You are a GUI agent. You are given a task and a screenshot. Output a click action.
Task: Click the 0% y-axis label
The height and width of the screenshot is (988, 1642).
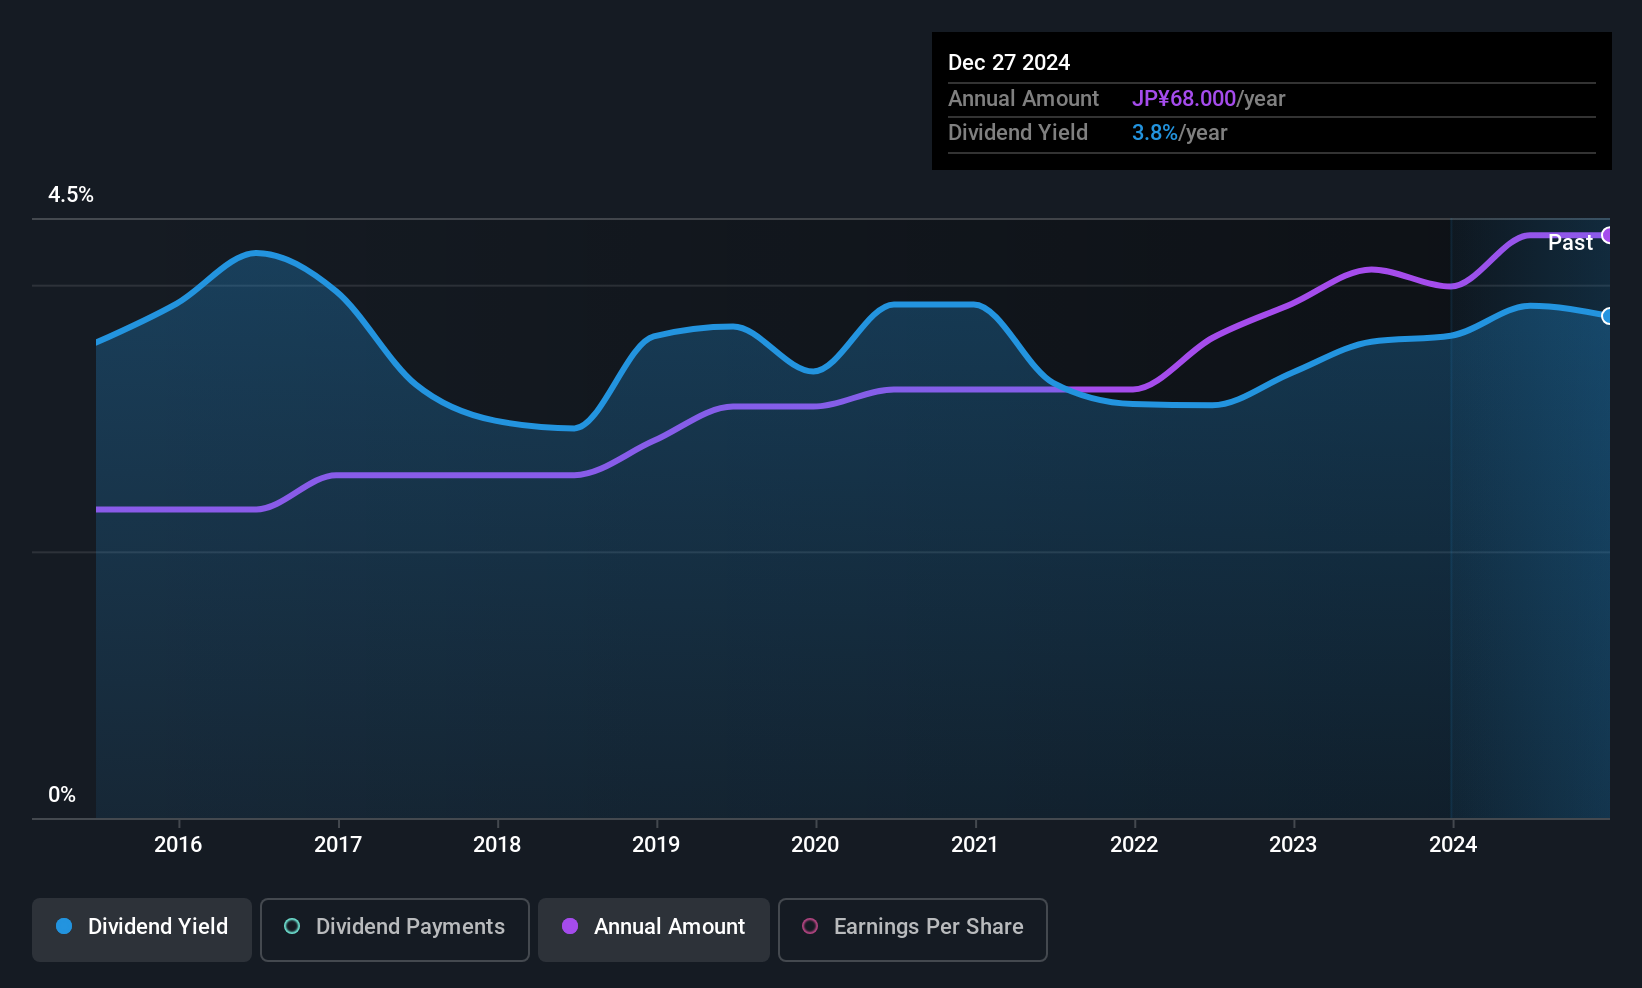[x=62, y=795]
